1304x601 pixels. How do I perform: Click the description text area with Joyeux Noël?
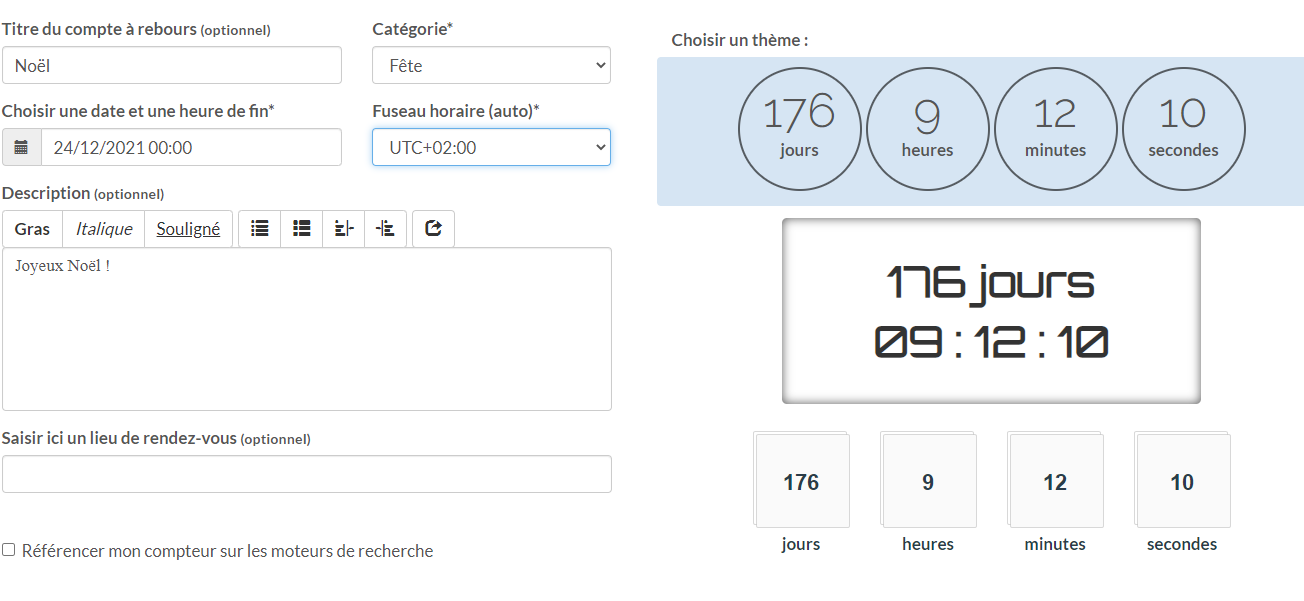pos(306,330)
